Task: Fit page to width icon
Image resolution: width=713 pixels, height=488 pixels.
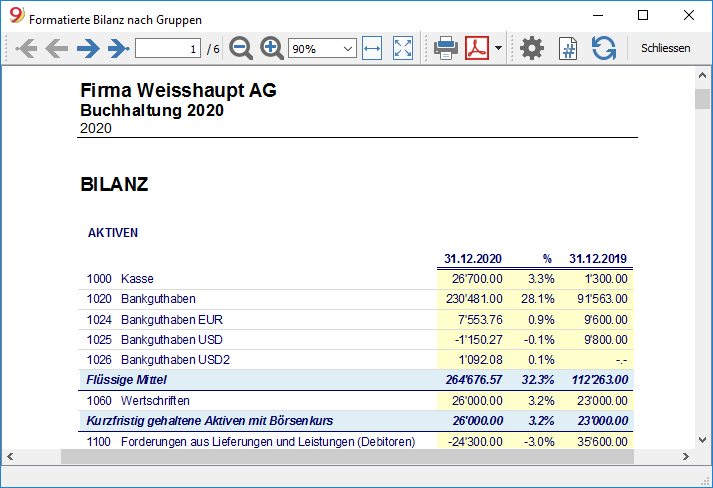Action: [x=372, y=48]
